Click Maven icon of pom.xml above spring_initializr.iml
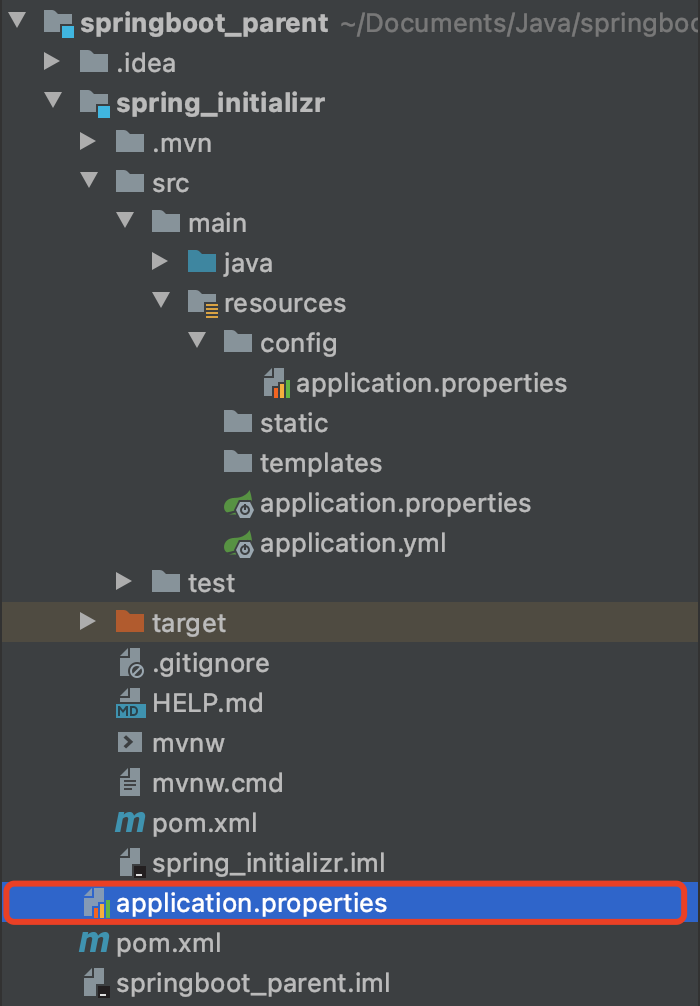The height and width of the screenshot is (1006, 700). point(130,823)
